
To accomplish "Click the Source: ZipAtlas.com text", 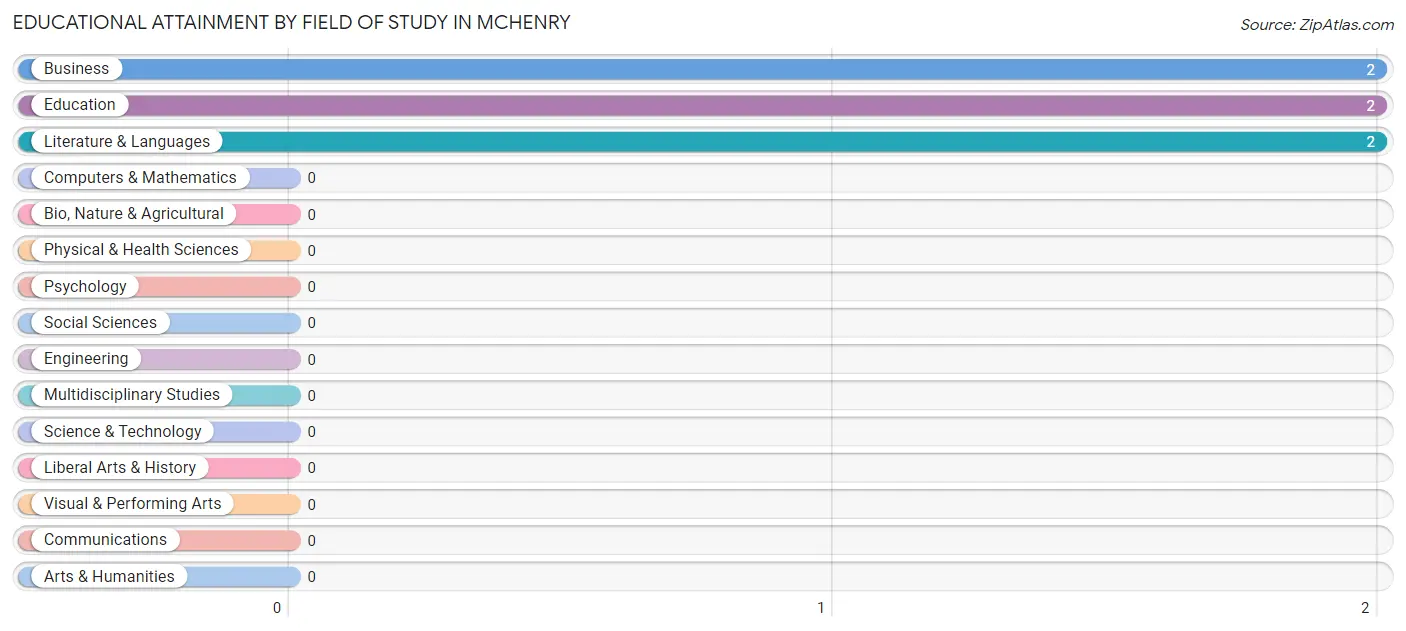I will [1317, 25].
